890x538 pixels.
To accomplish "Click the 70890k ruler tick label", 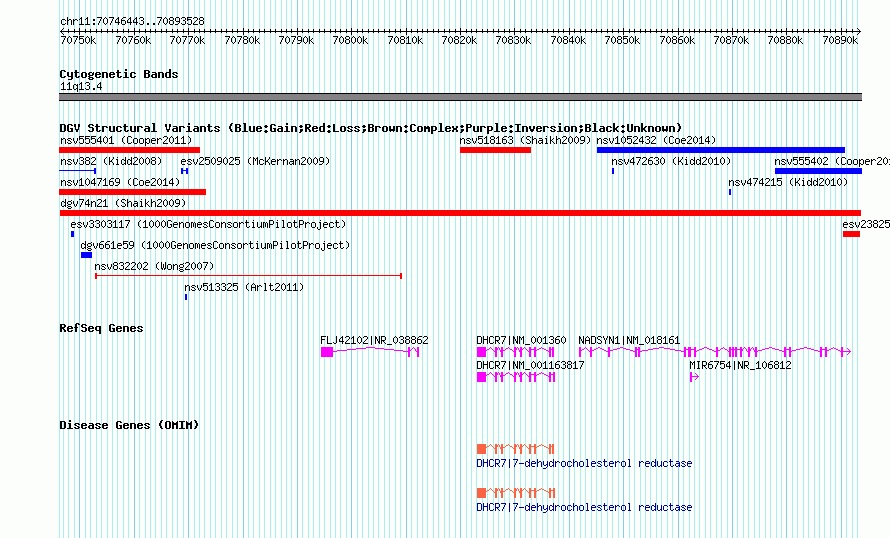I will coord(840,40).
